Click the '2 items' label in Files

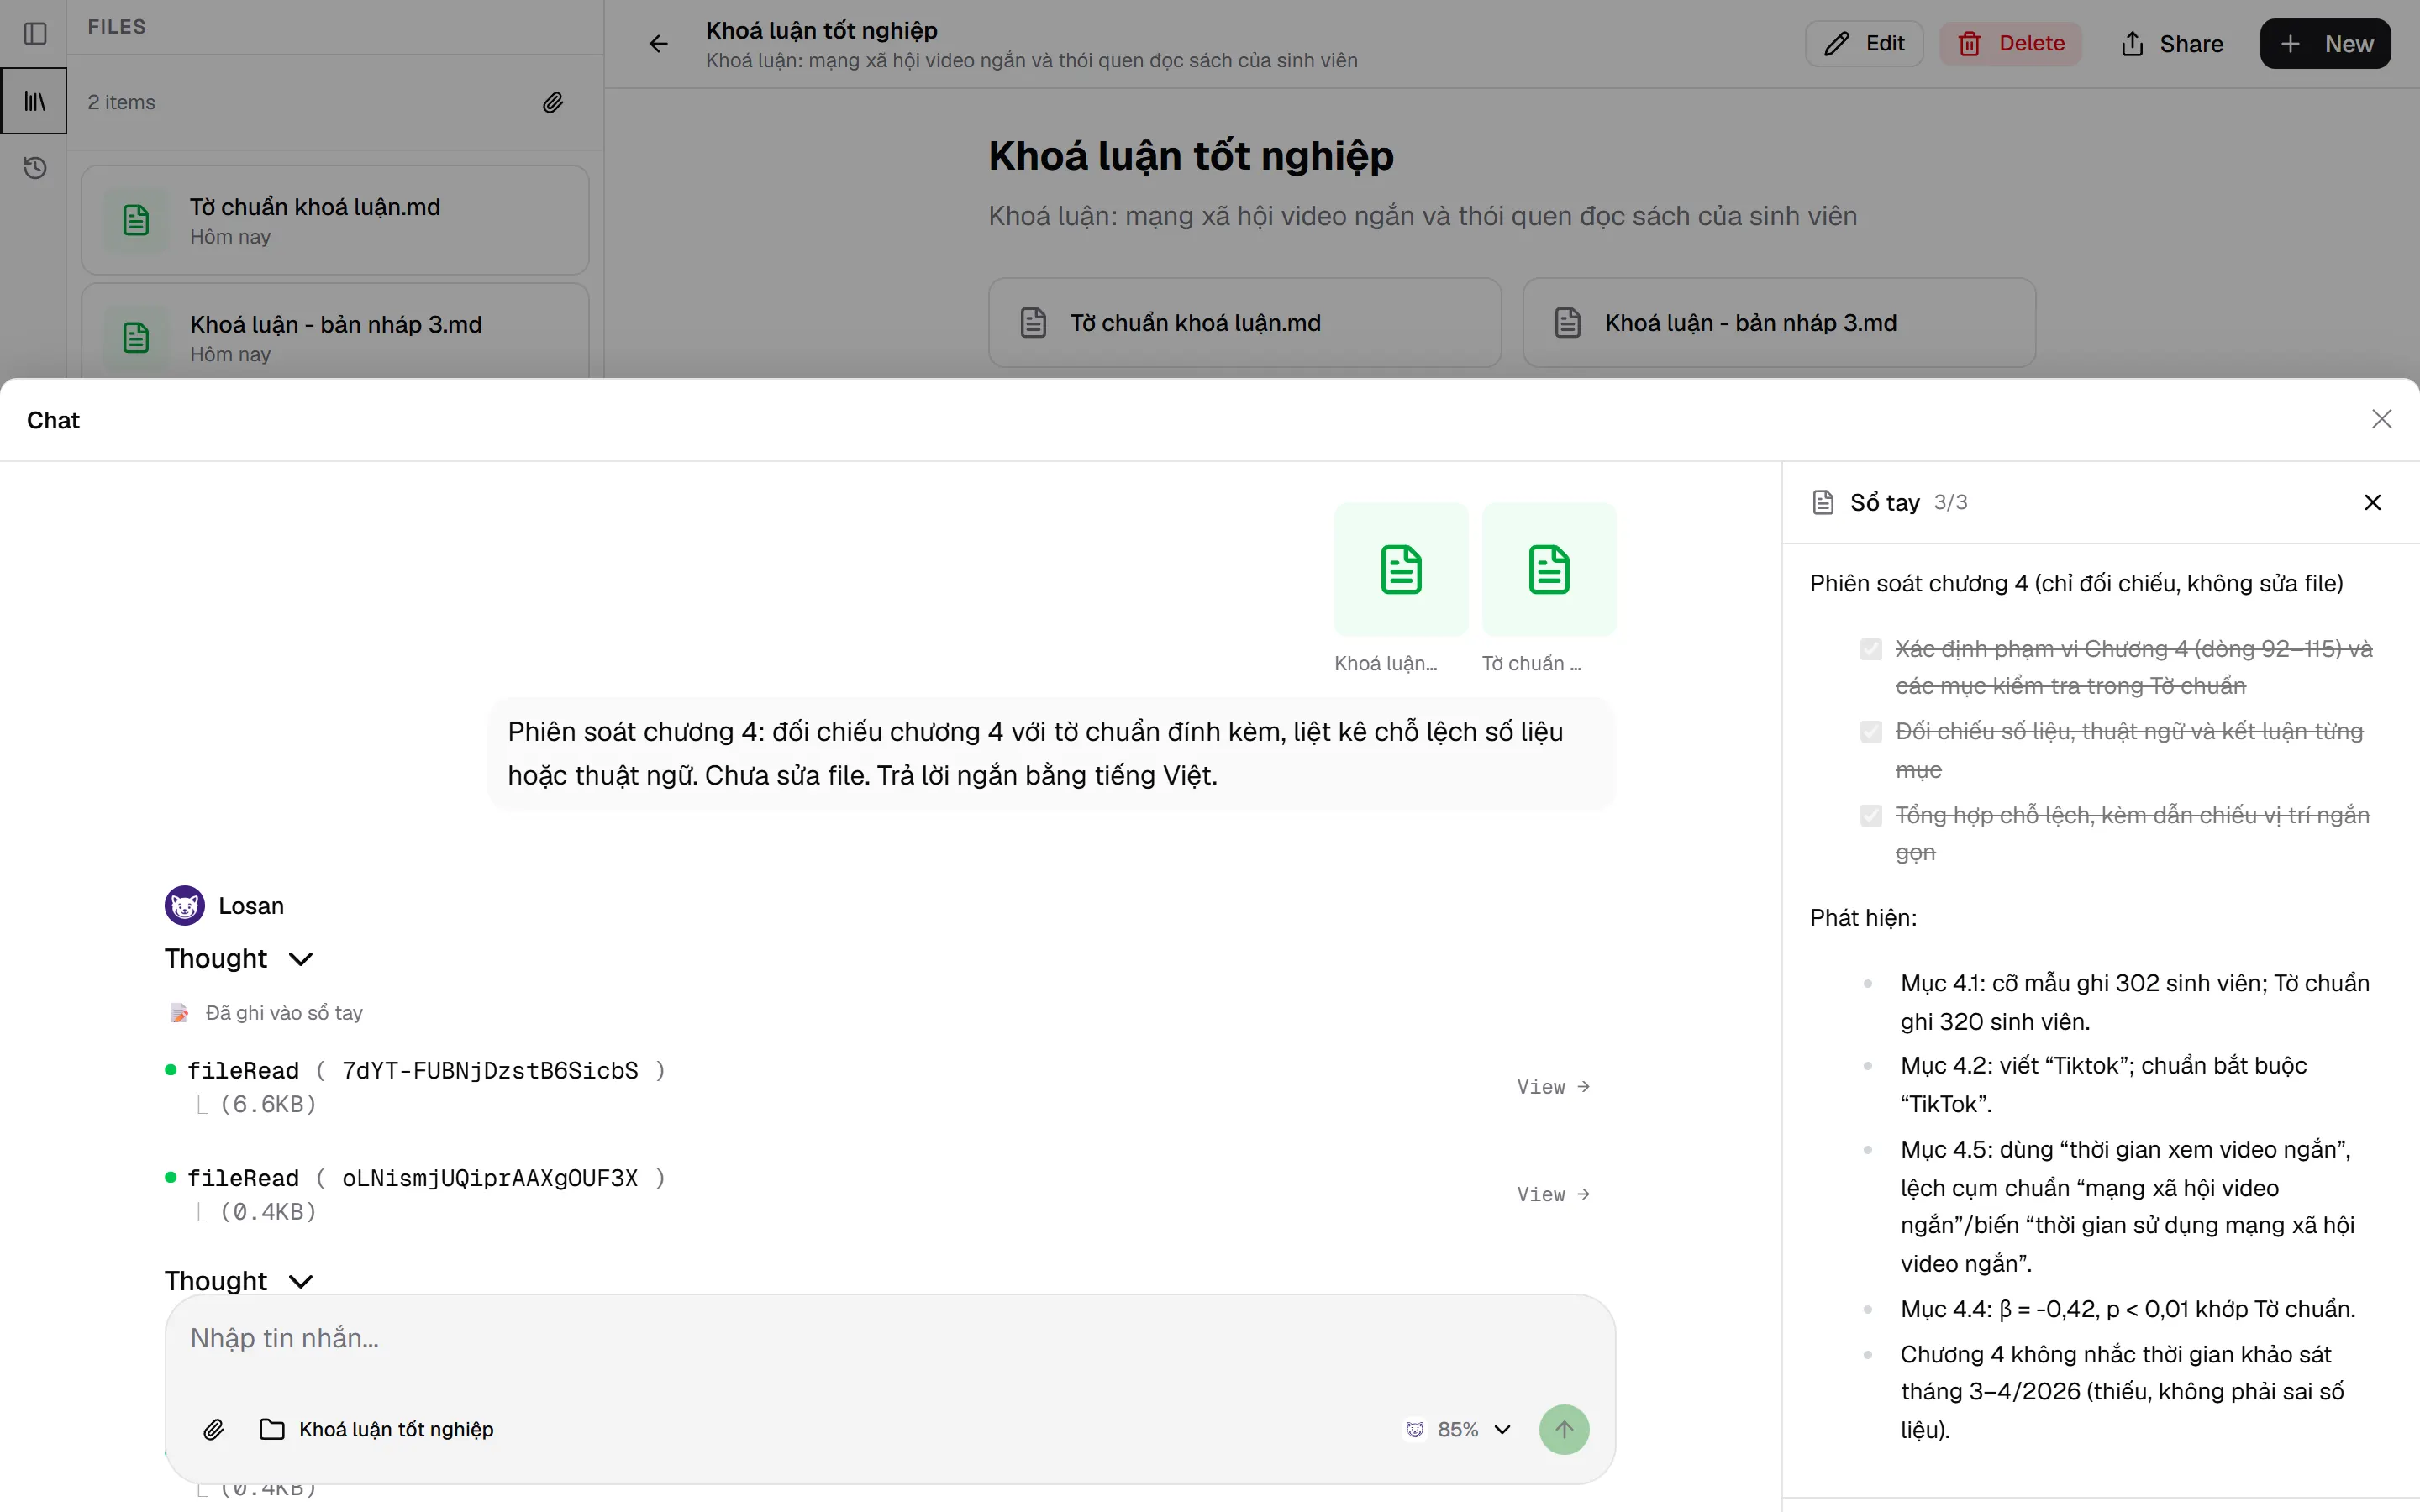click(121, 102)
